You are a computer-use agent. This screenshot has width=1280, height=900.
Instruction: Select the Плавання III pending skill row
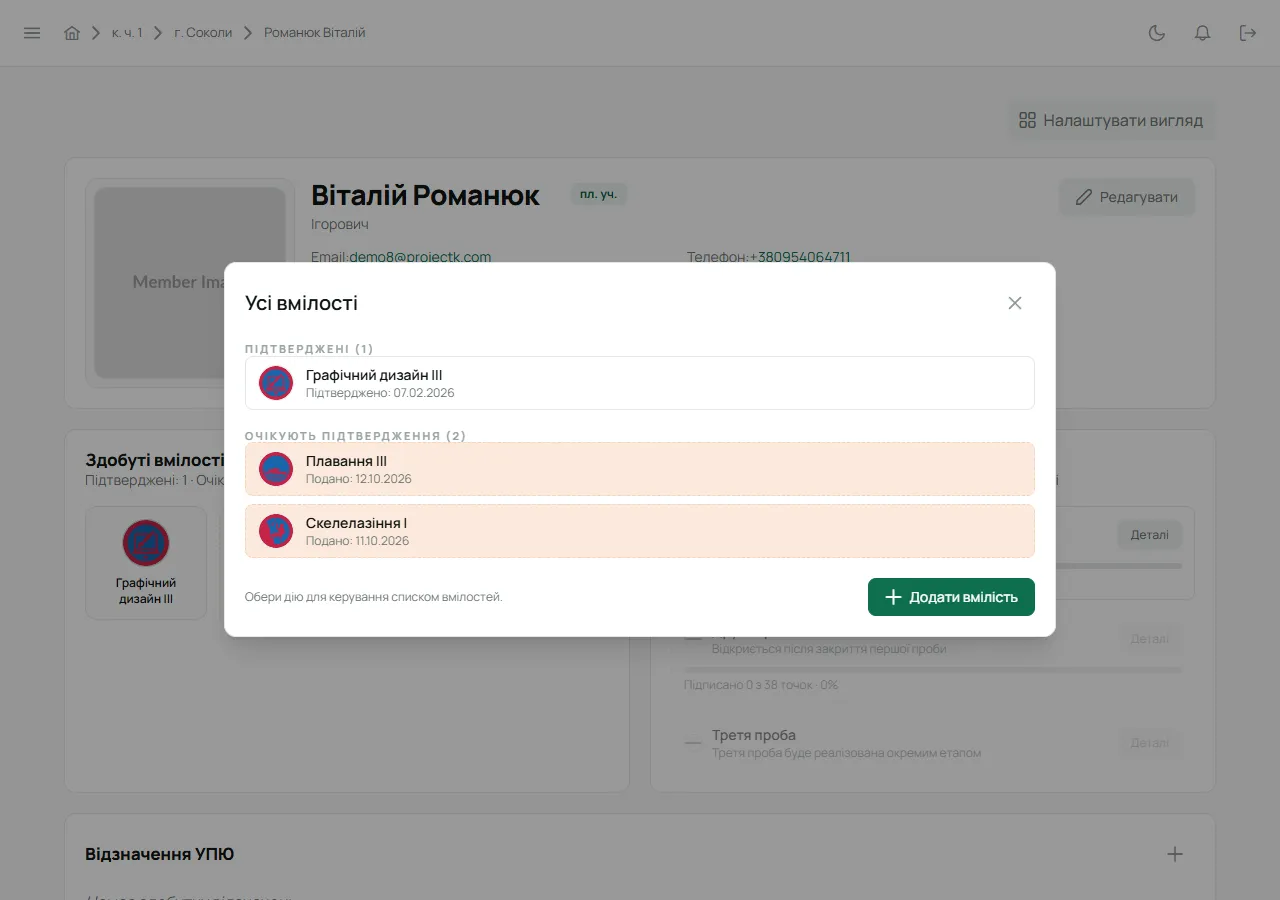(x=640, y=469)
